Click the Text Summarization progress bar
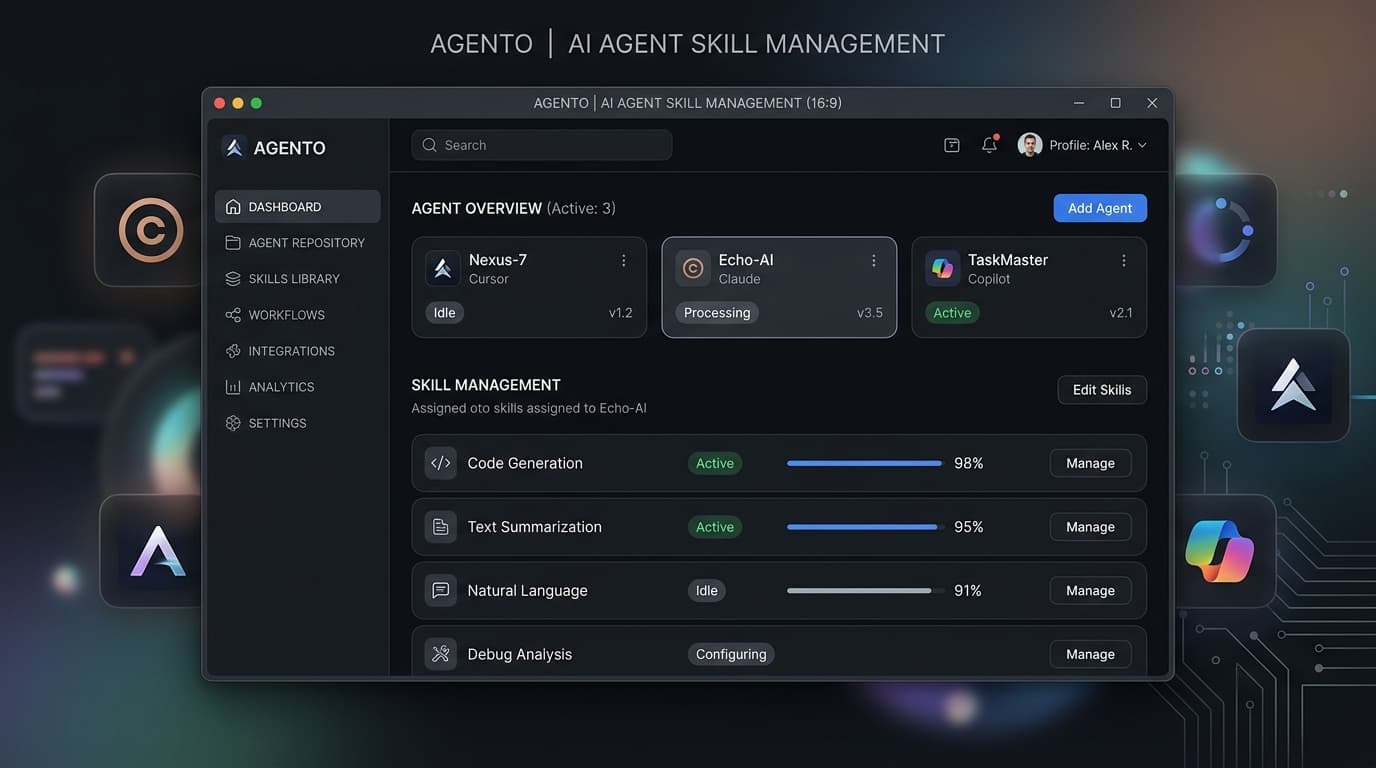 click(x=865, y=527)
